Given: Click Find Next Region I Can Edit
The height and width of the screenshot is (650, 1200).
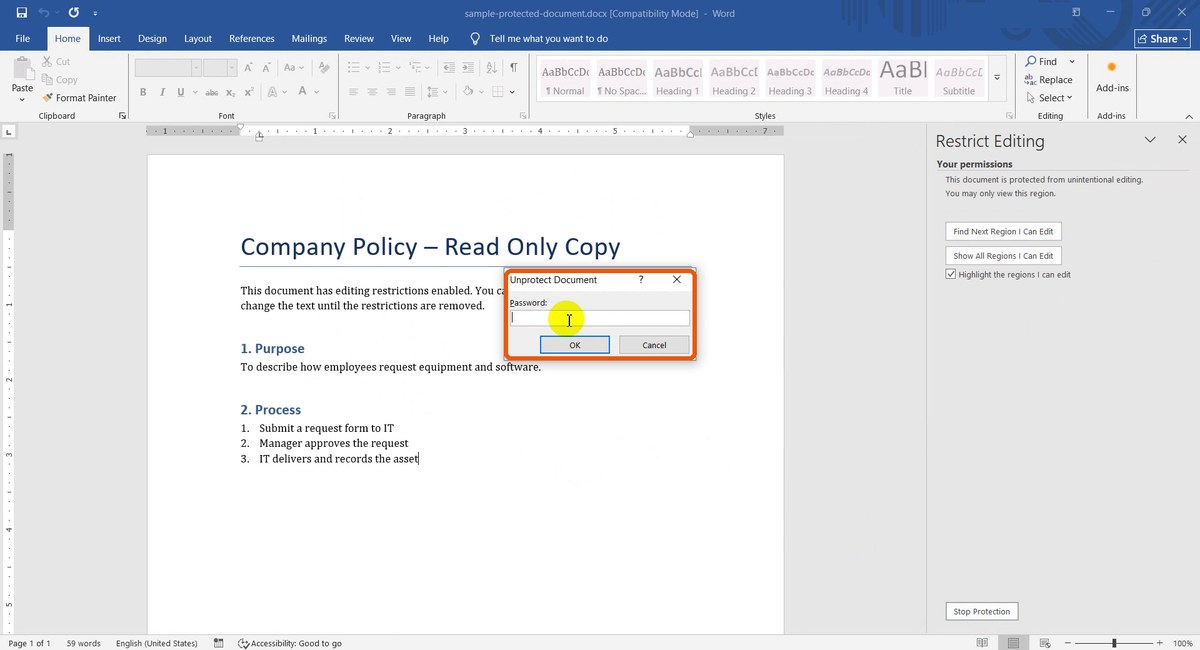Looking at the screenshot, I should point(1003,231).
